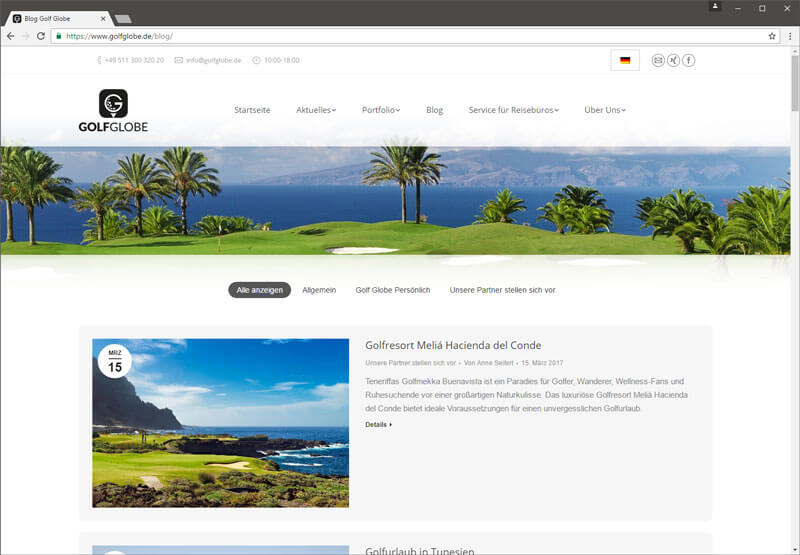Image resolution: width=800 pixels, height=555 pixels.
Task: Click the browser back arrow
Action: [x=11, y=36]
